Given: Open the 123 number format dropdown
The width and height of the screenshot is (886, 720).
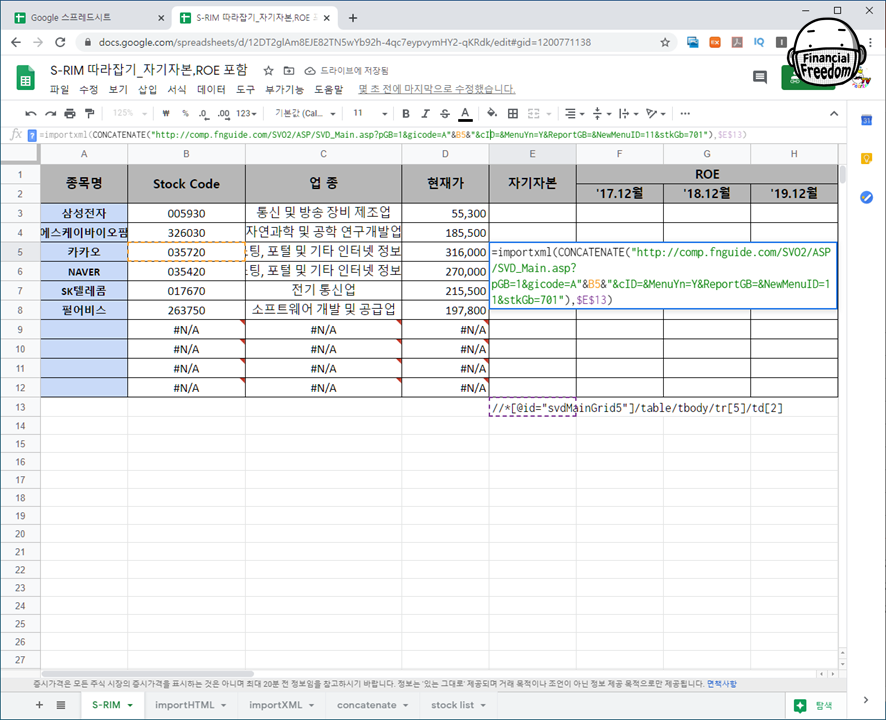Looking at the screenshot, I should 246,114.
